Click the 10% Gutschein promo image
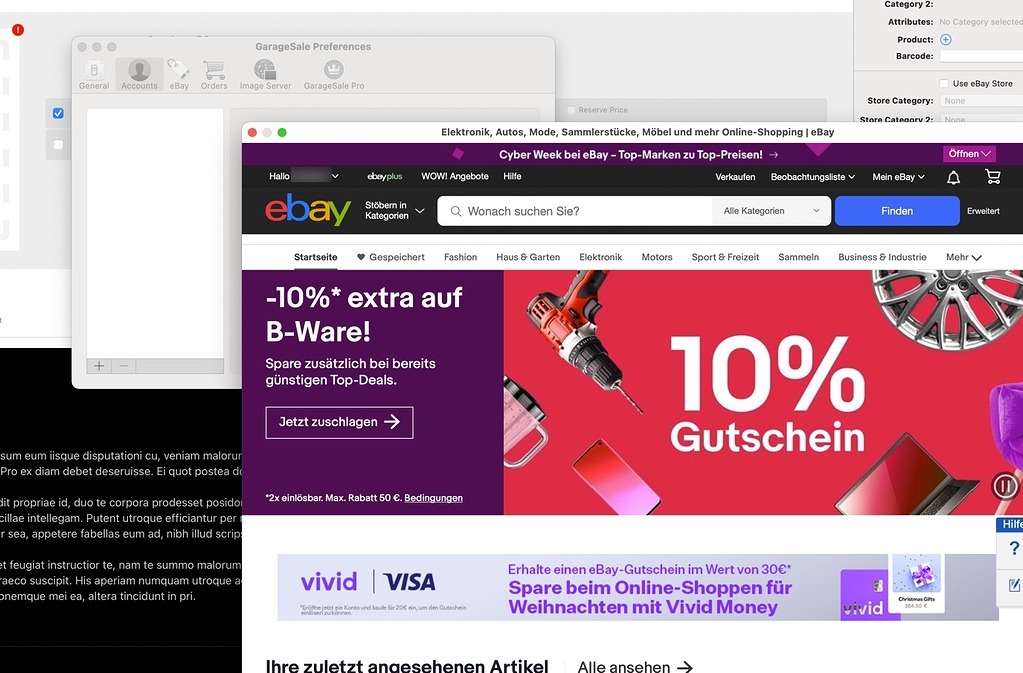This screenshot has height=673, width=1023. (x=763, y=393)
